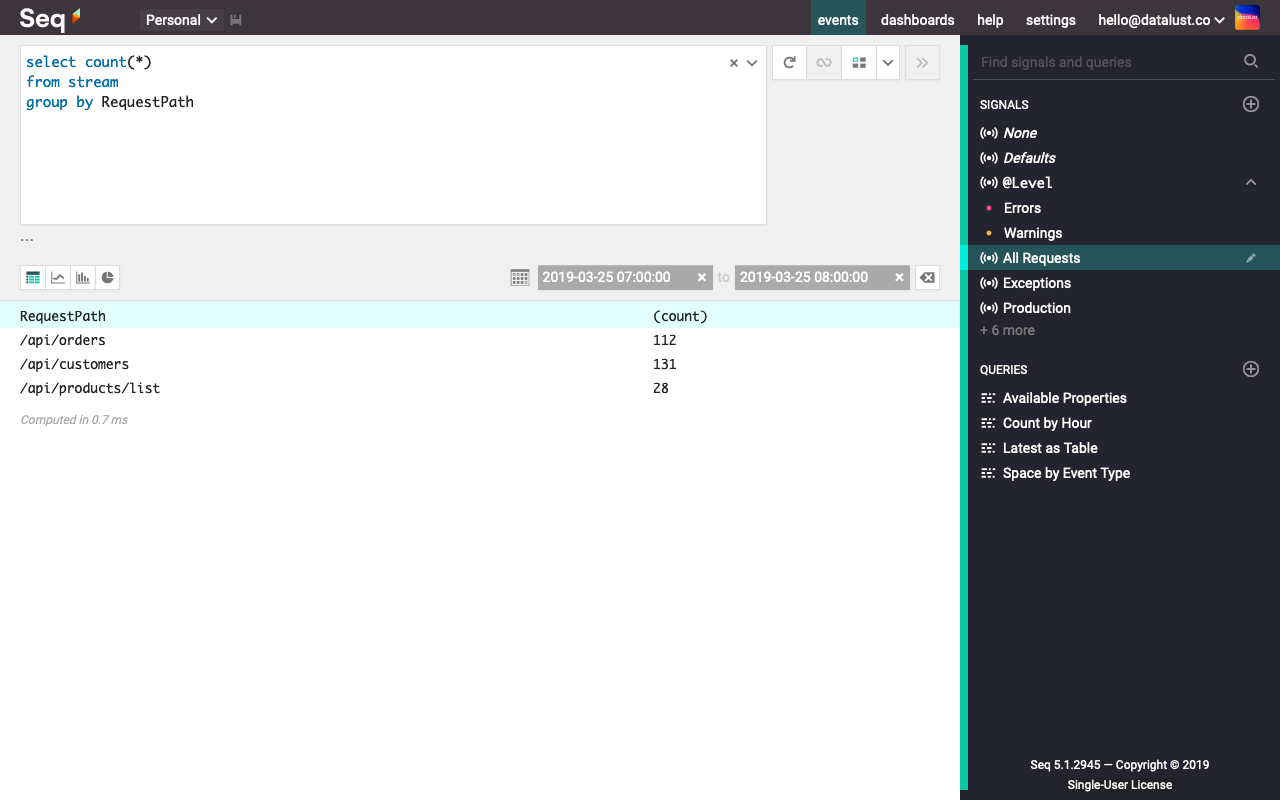Image resolution: width=1280 pixels, height=800 pixels.
Task: Clear the start time 07:00:00 value
Action: click(702, 277)
